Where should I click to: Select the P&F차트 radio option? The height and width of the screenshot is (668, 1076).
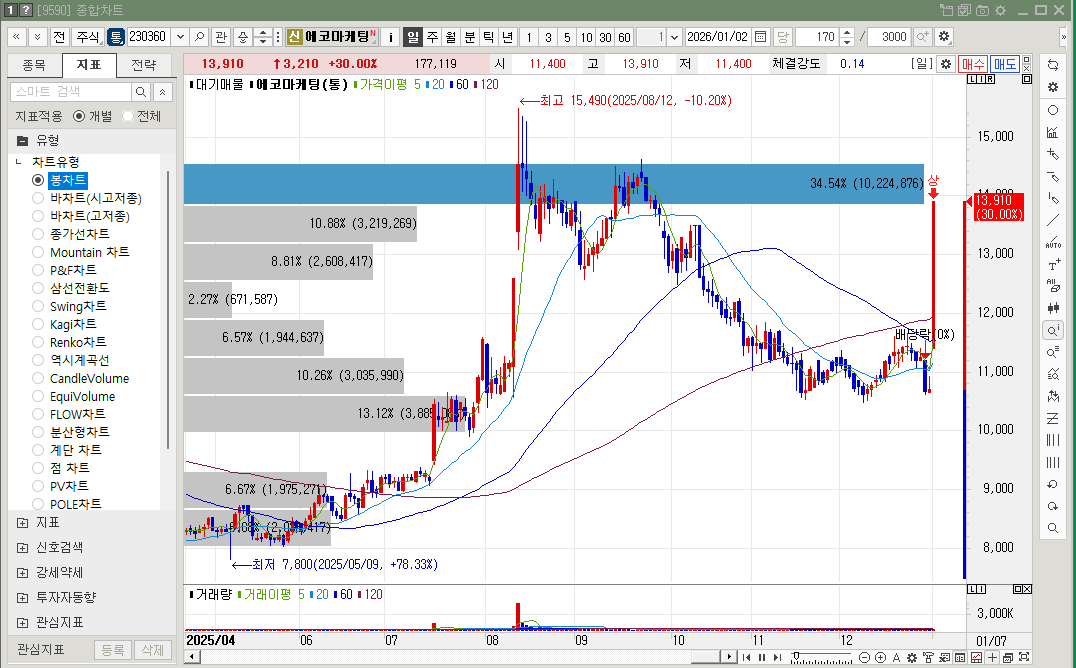tap(38, 270)
